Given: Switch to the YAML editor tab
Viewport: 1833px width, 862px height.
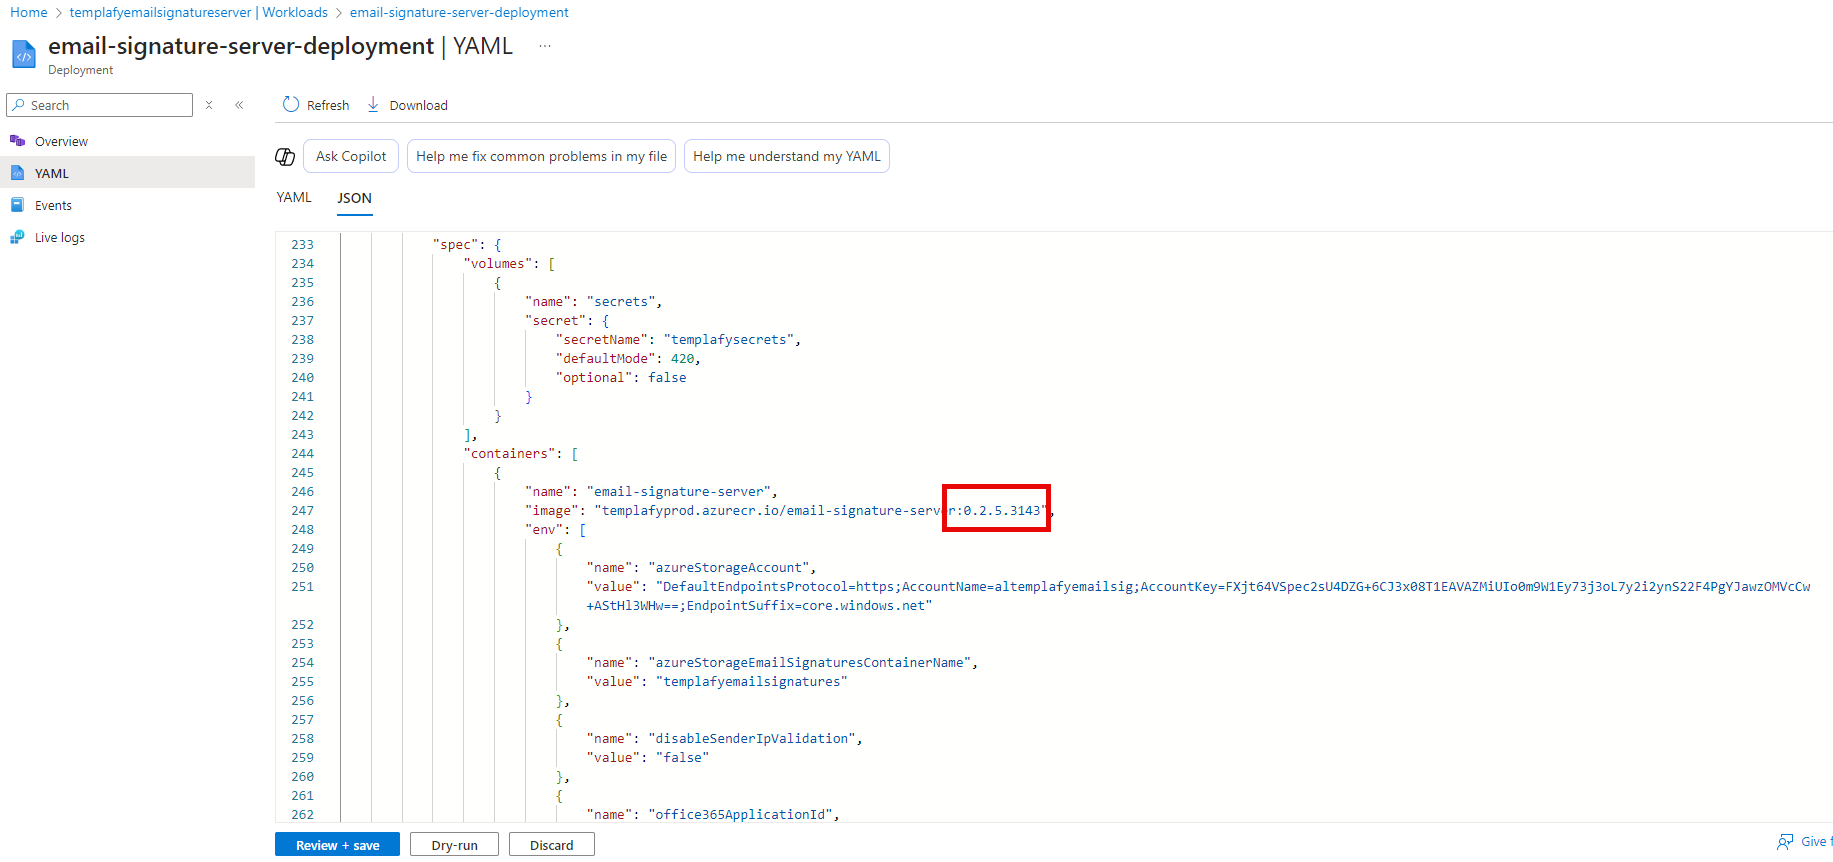Looking at the screenshot, I should (x=294, y=197).
